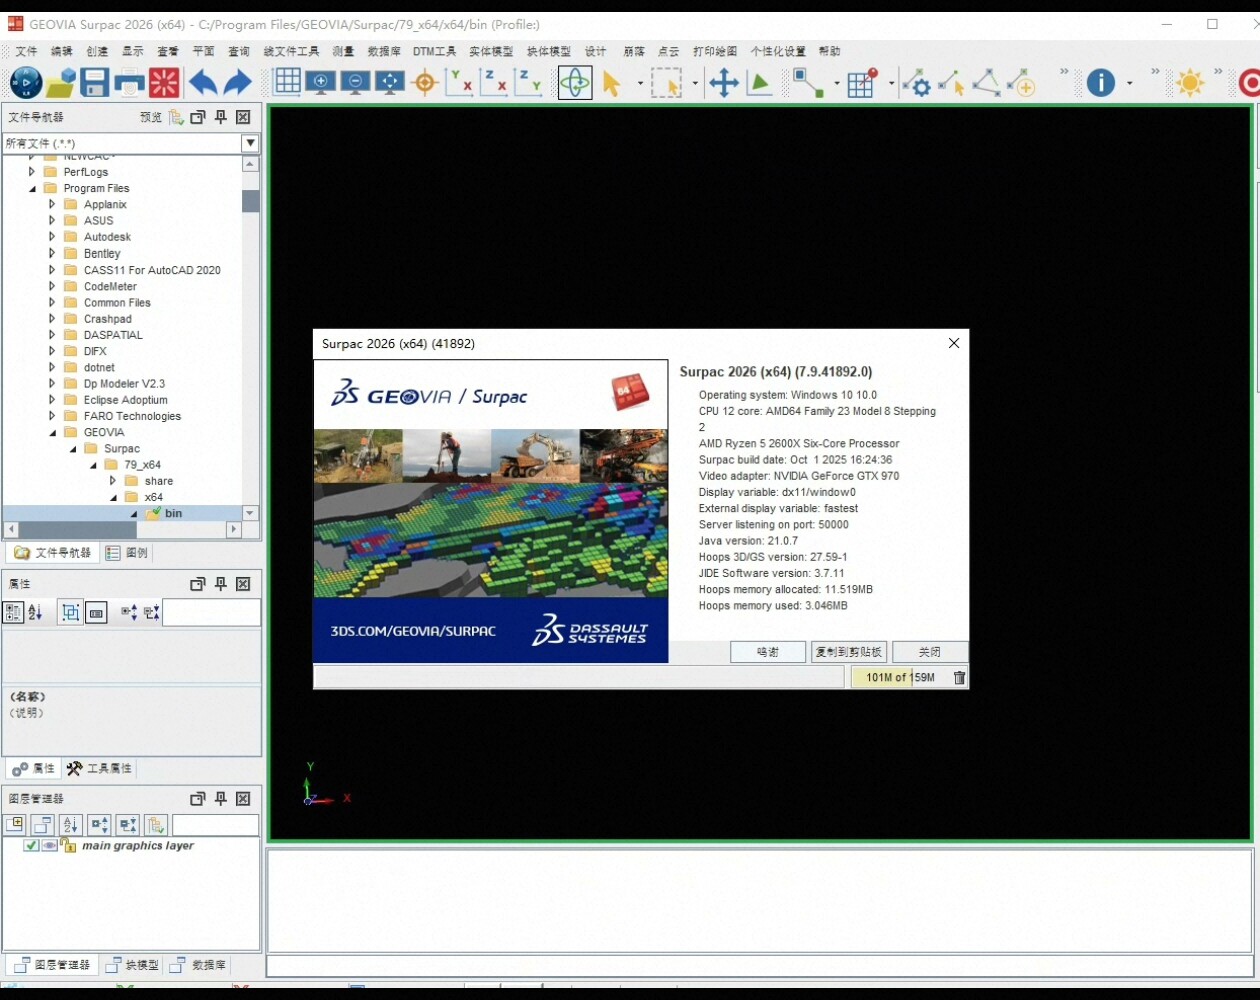Image resolution: width=1260 pixels, height=1000 pixels.
Task: Click the Save floppy disk icon
Action: (94, 82)
